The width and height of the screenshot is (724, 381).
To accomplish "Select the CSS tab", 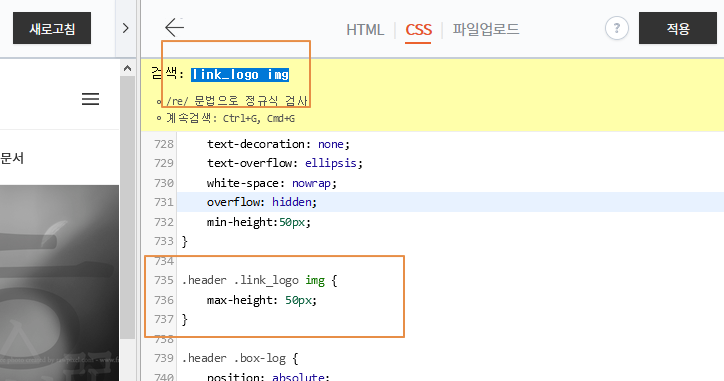I will pos(418,30).
